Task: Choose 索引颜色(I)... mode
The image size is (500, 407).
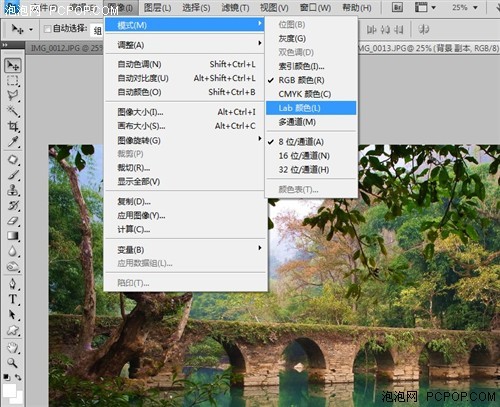Action: 311,66
